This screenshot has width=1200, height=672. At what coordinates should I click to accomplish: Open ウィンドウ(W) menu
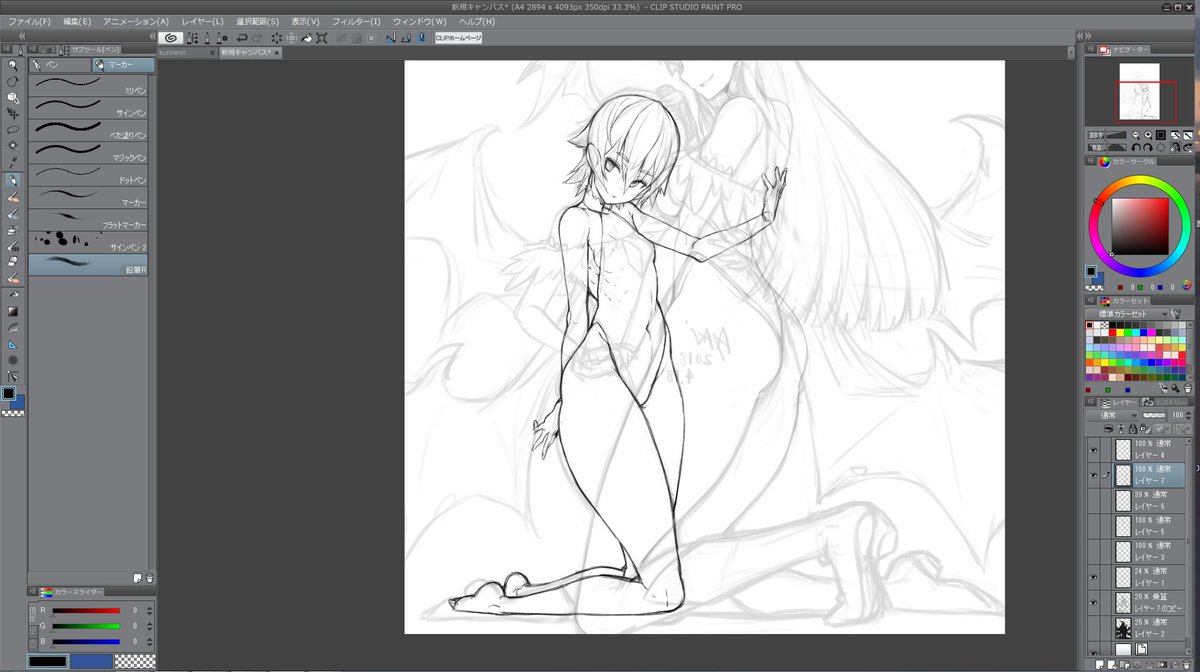(419, 21)
